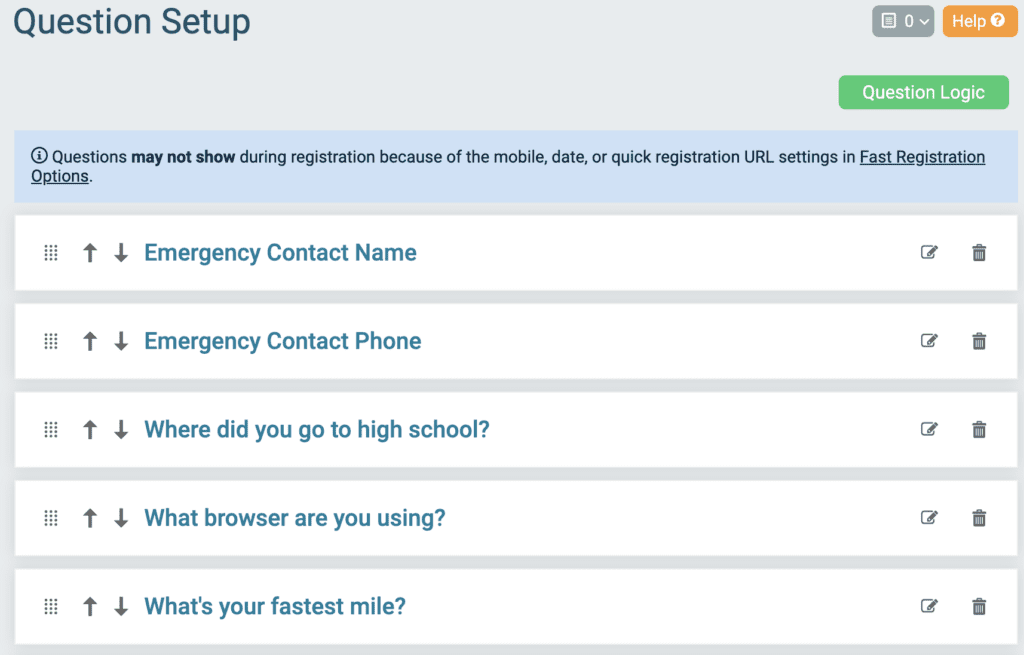Edit the Emergency Contact Name question
This screenshot has width=1024, height=655.
pos(929,252)
